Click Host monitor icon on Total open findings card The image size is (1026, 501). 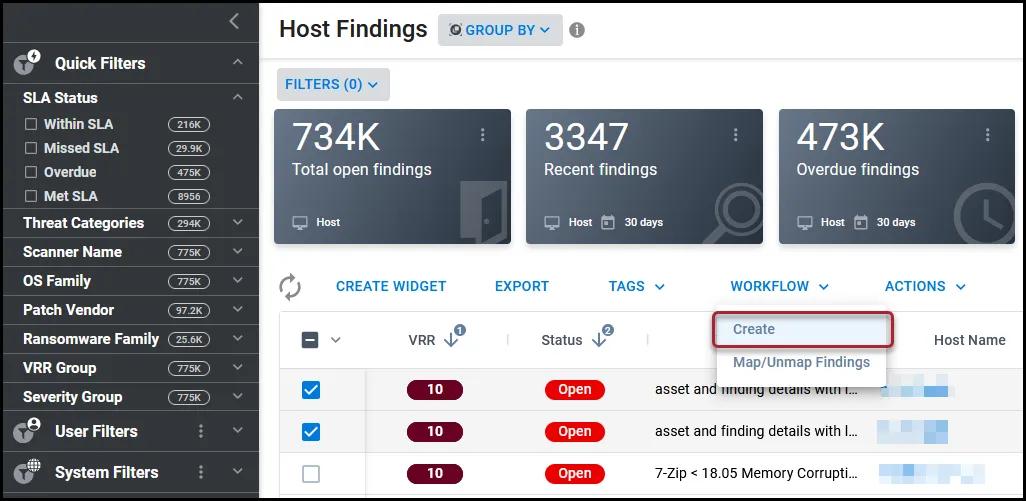pos(300,222)
